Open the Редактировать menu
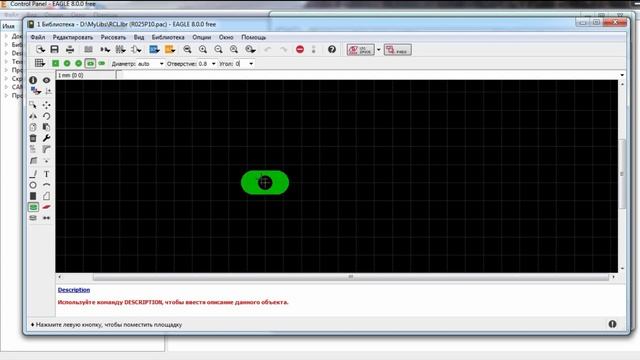640x360 pixels. pos(73,37)
